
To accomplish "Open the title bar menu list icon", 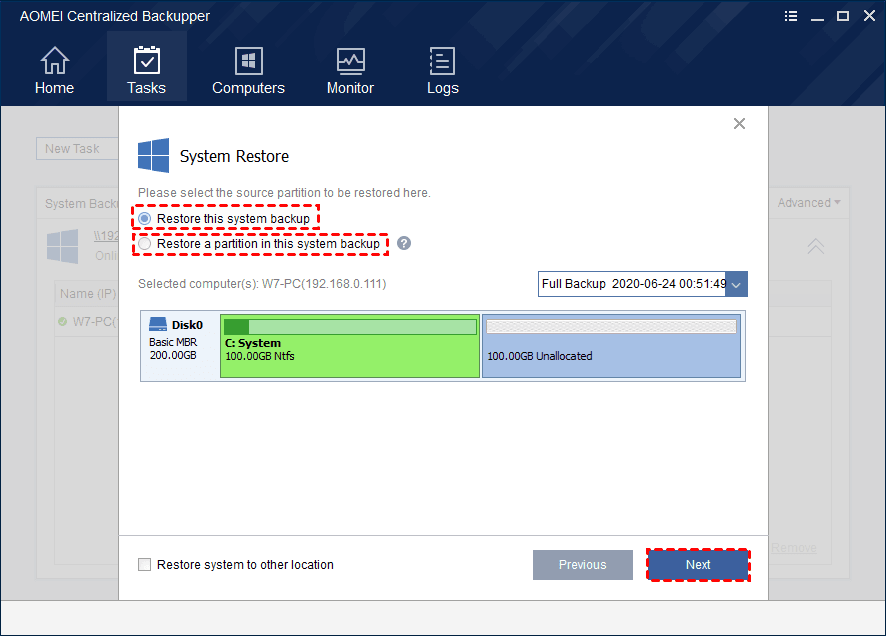I will point(791,16).
